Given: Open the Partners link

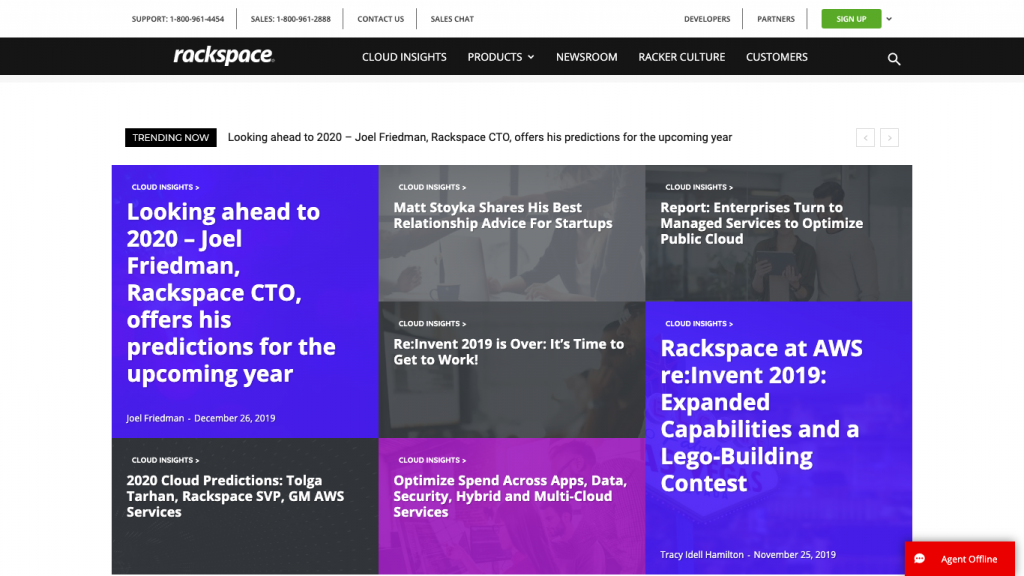Looking at the screenshot, I should click(x=776, y=19).
